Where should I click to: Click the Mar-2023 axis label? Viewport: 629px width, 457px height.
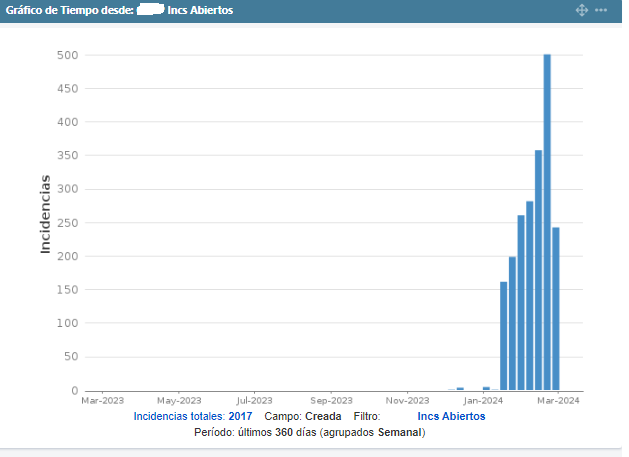coord(103,400)
